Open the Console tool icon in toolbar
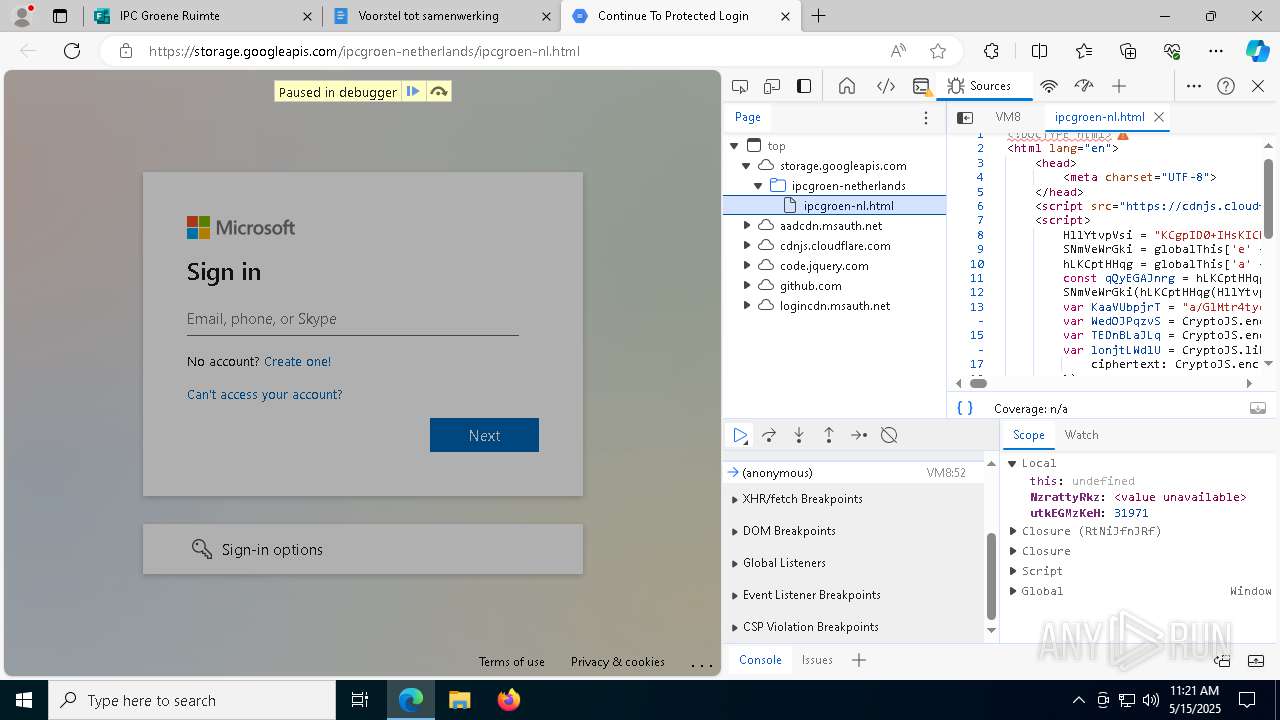 921,86
